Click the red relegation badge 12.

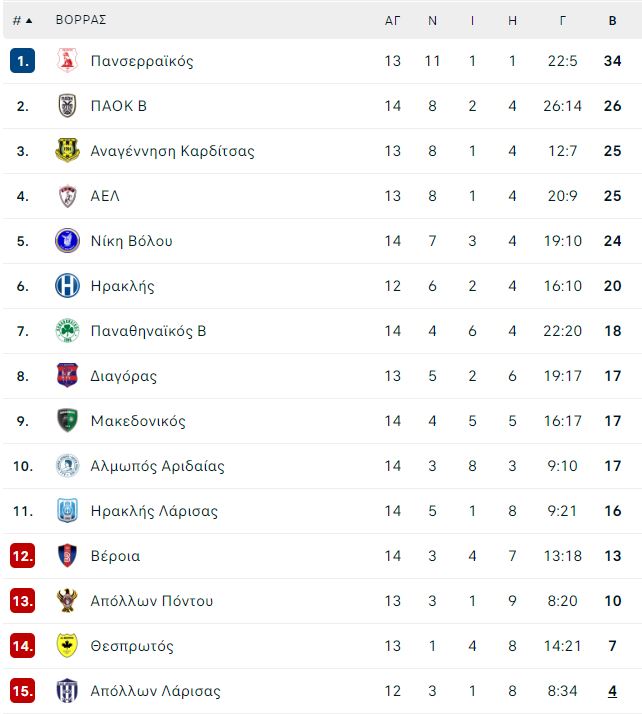(x=22, y=556)
